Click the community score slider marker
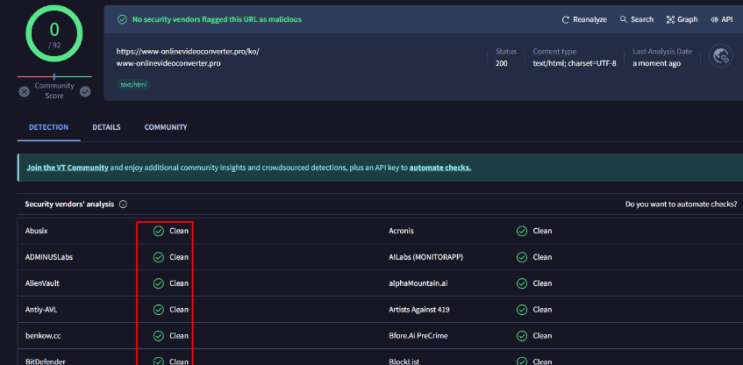 54,76
